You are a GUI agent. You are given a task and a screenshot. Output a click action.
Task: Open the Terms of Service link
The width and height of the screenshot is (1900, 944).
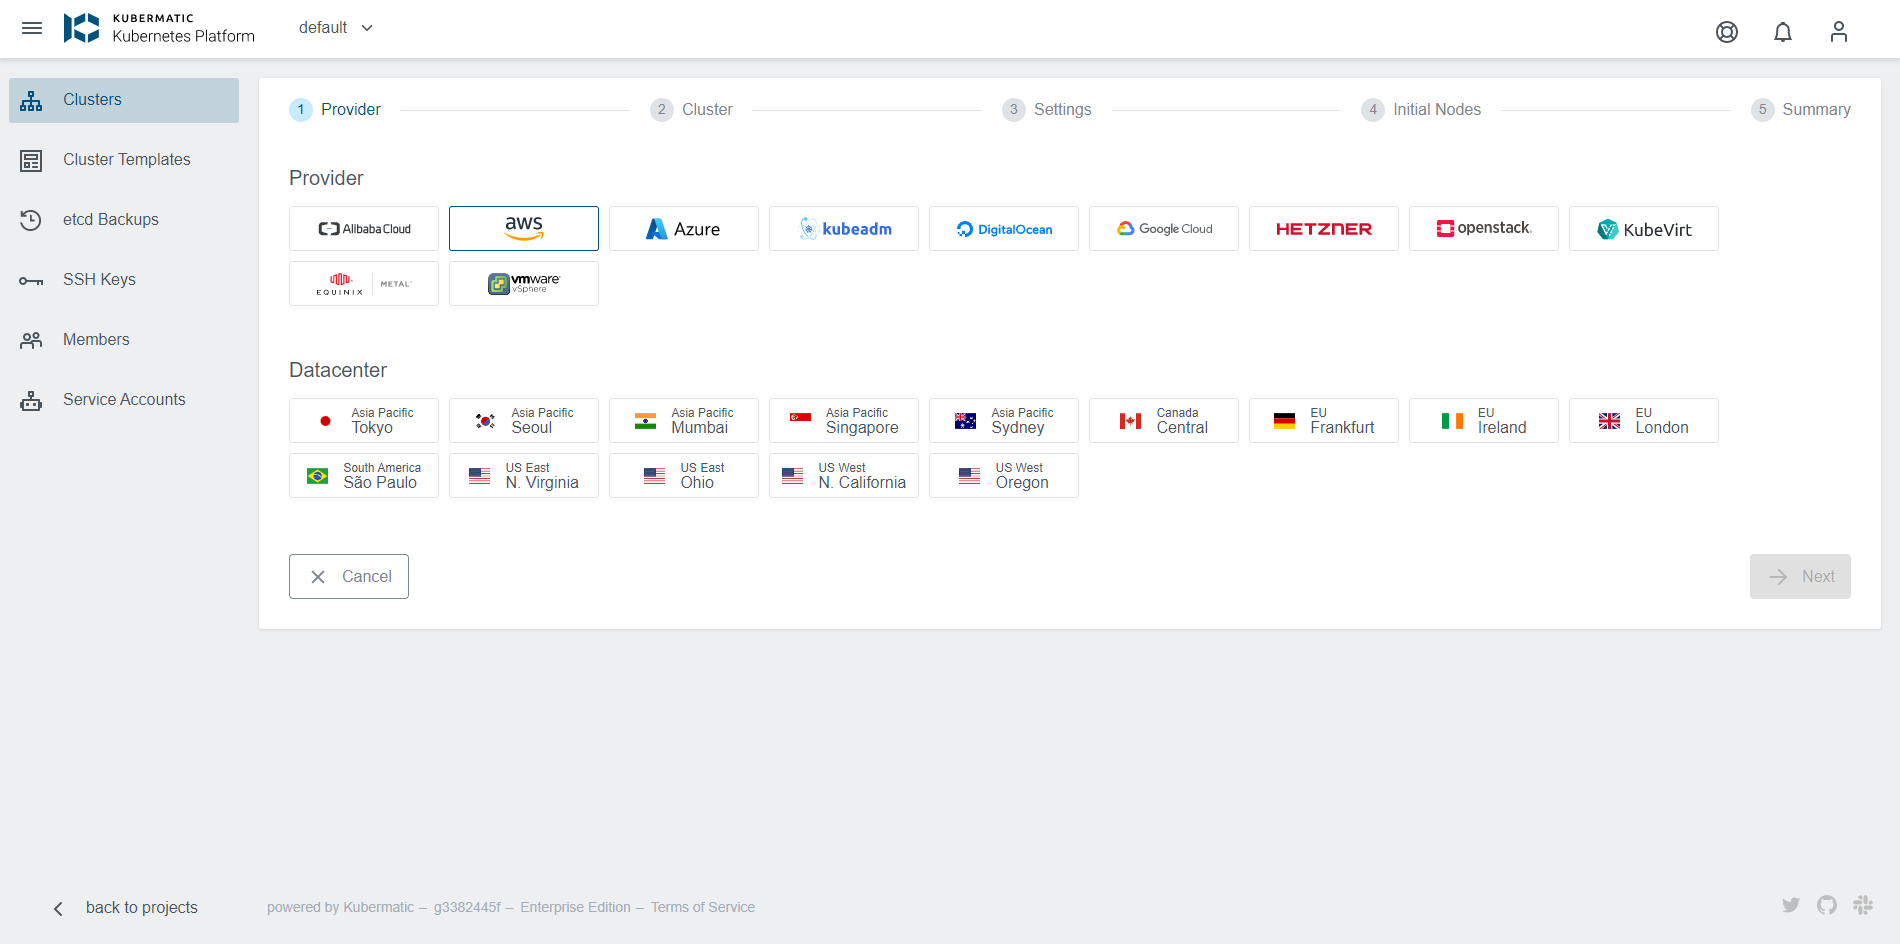coord(703,907)
